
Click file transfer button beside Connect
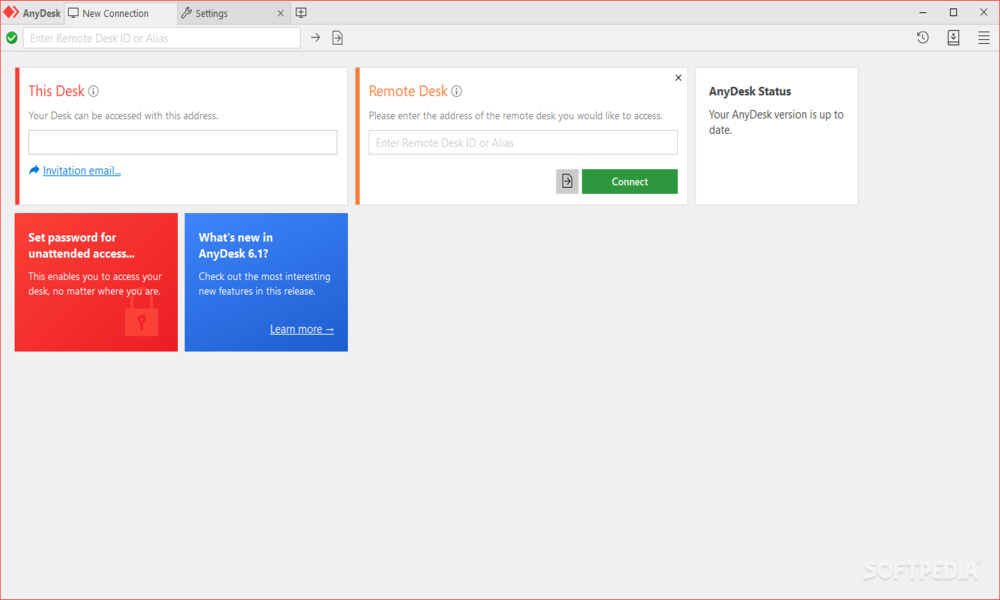(x=567, y=181)
